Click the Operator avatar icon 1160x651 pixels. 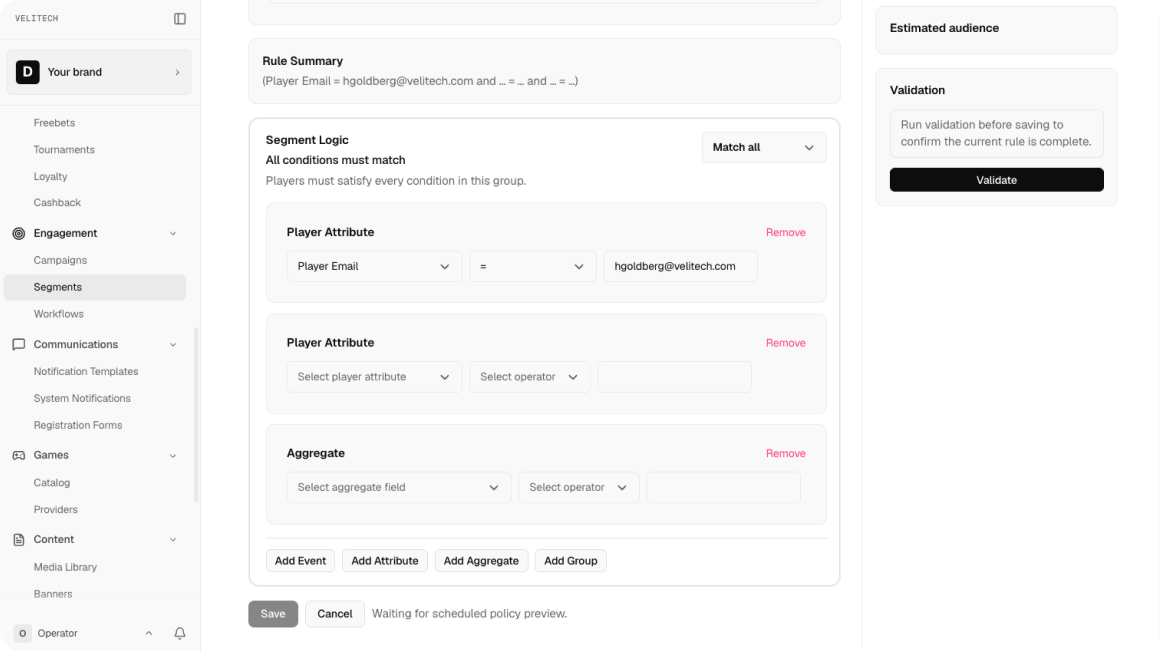click(22, 633)
